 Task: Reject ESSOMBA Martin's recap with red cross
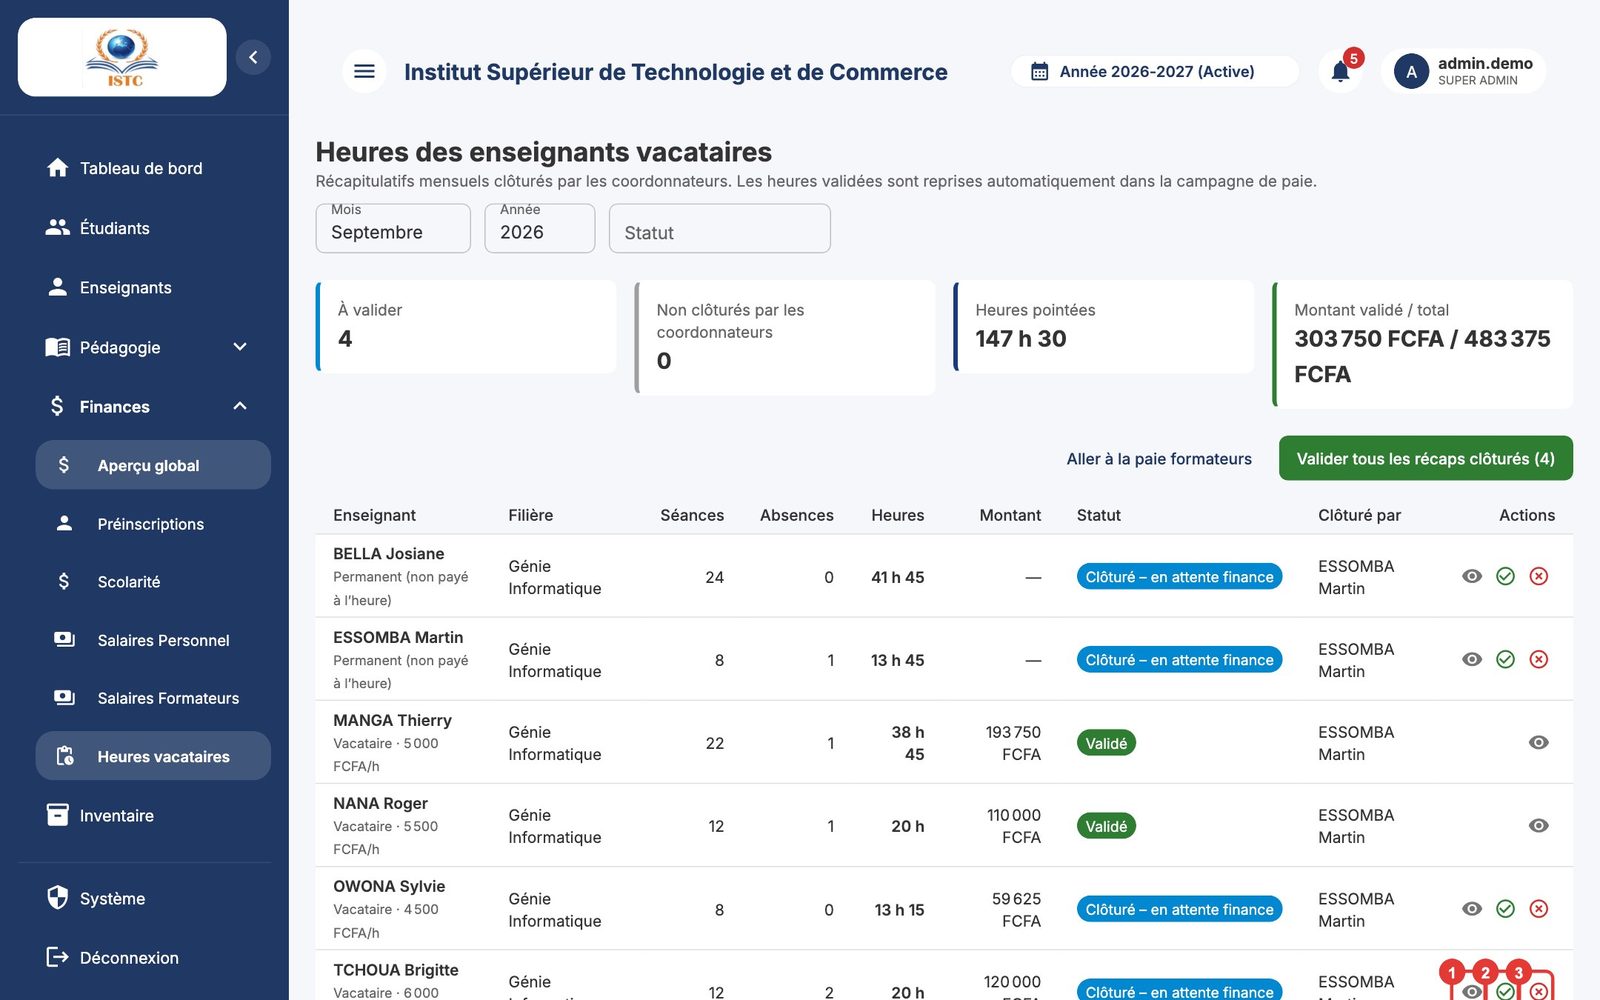point(1539,659)
